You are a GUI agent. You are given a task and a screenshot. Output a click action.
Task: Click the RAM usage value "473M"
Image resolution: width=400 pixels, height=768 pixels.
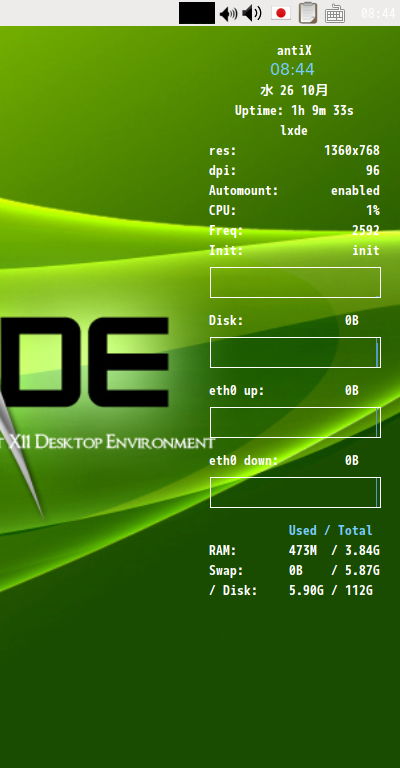(303, 551)
